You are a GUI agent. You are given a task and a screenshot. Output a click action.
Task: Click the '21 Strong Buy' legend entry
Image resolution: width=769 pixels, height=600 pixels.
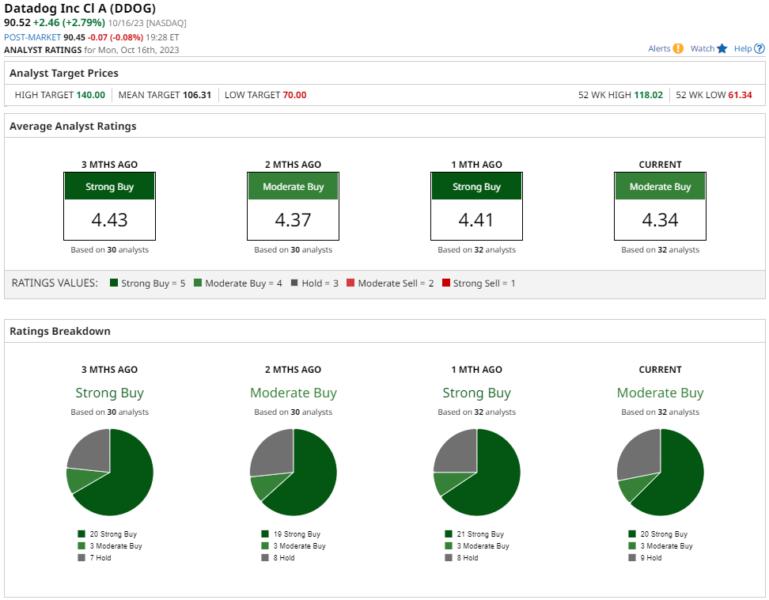474,534
